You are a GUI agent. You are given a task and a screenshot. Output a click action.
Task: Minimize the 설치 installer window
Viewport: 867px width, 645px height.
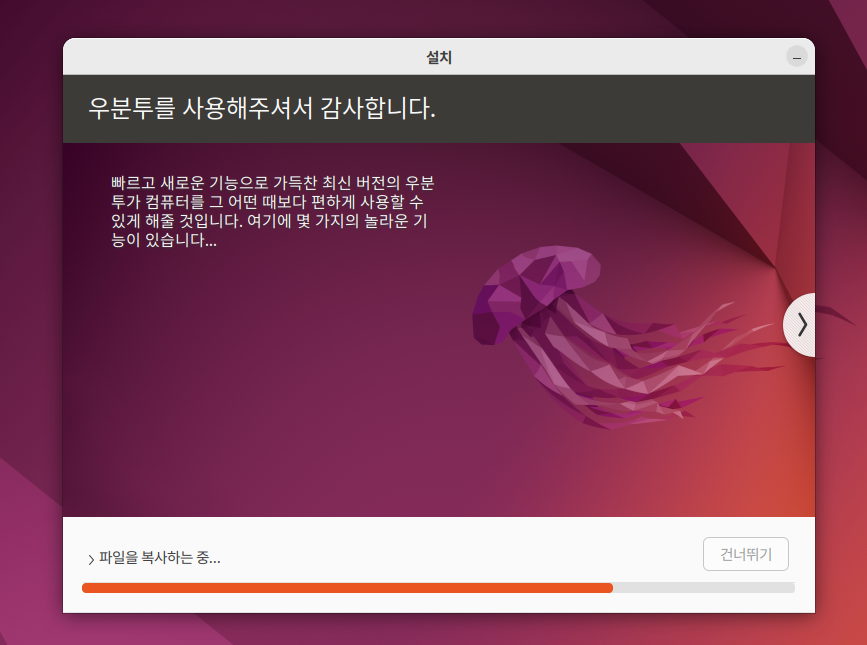(x=797, y=57)
